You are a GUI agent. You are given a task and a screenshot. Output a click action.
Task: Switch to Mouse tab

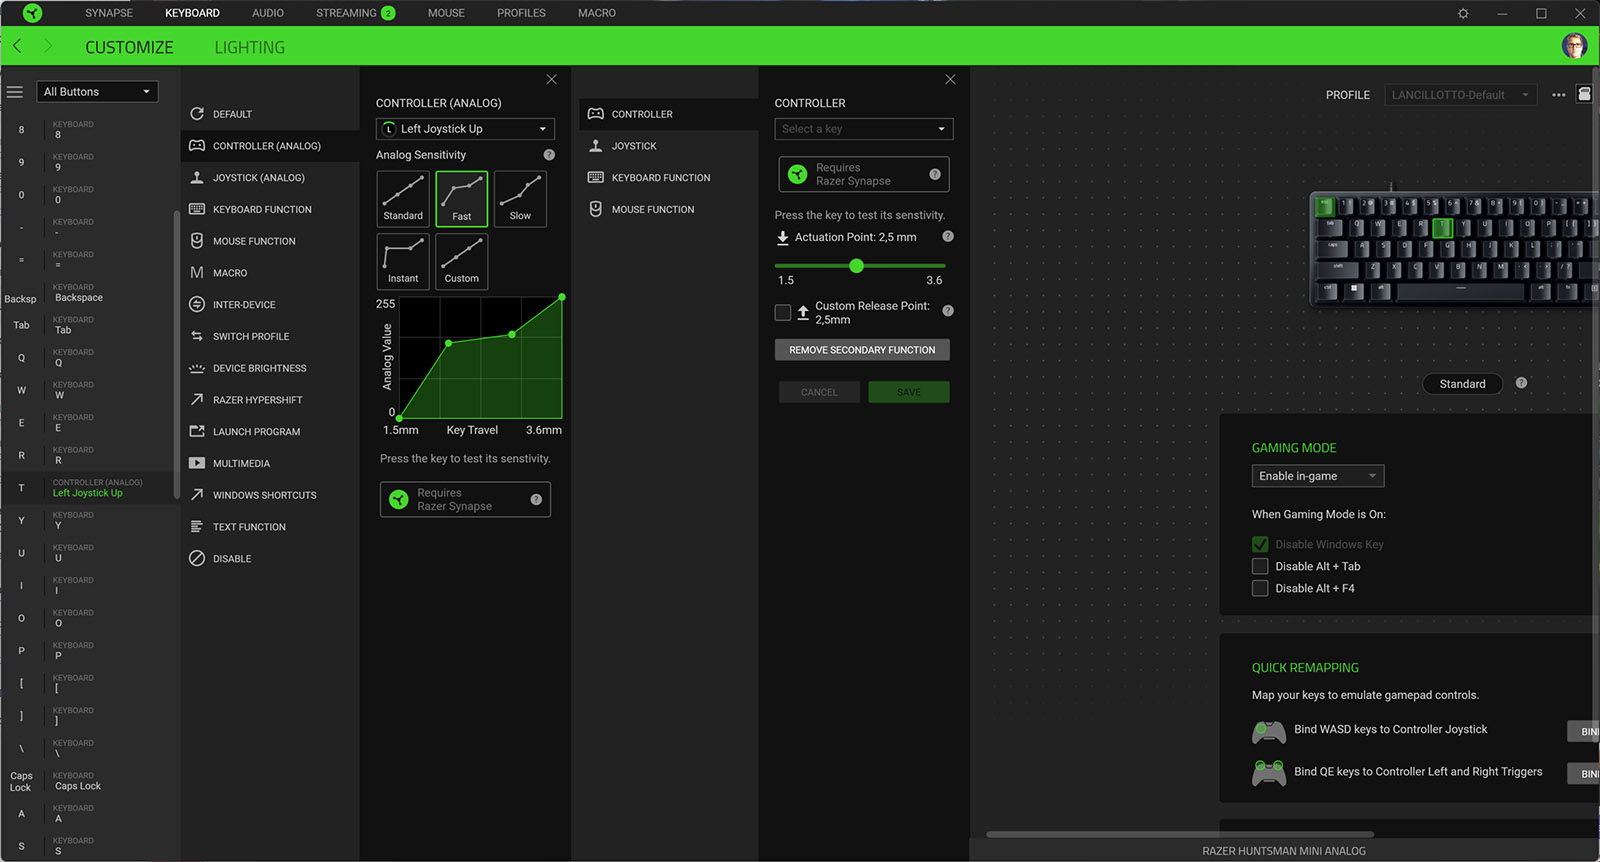pyautogui.click(x=446, y=13)
